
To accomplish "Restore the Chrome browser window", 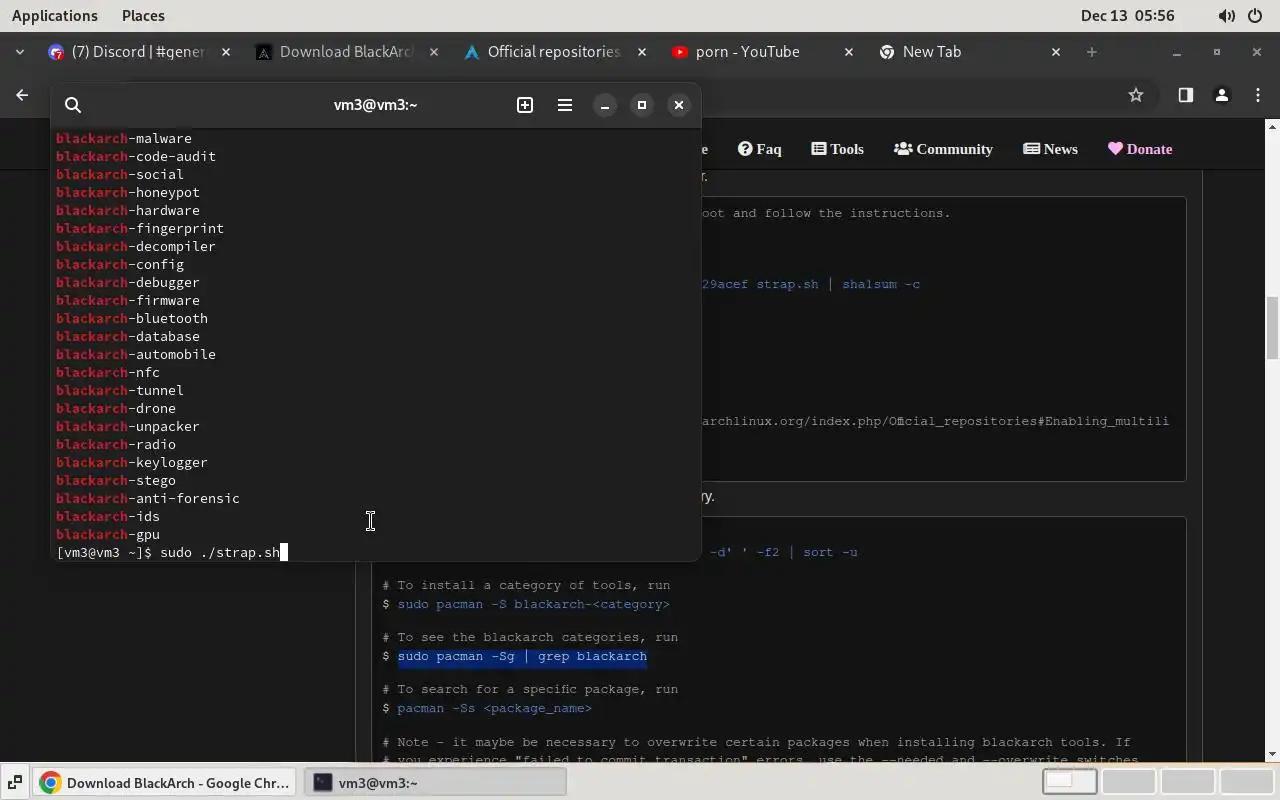I will [x=1217, y=52].
